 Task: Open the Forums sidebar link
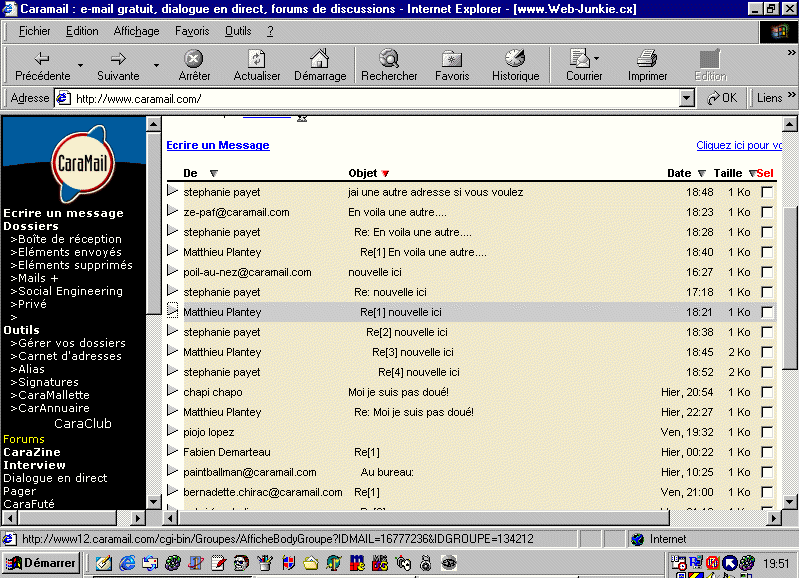pyautogui.click(x=24, y=439)
